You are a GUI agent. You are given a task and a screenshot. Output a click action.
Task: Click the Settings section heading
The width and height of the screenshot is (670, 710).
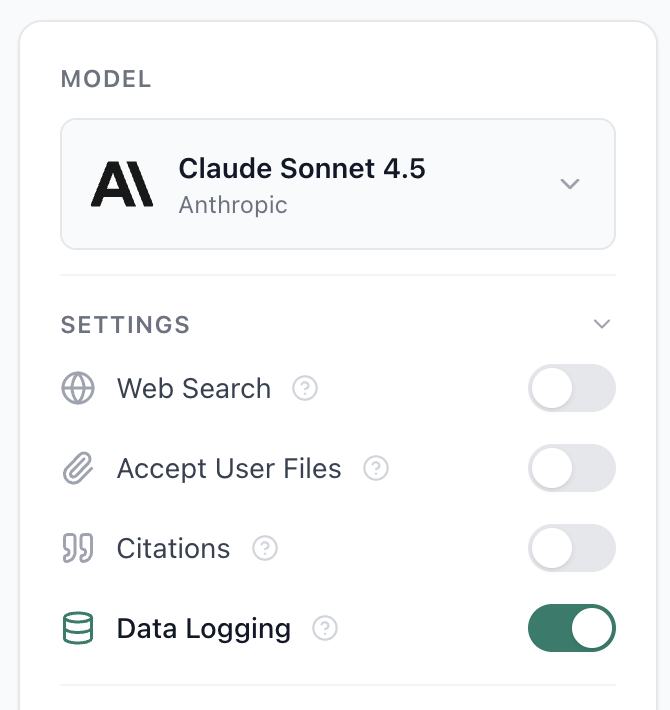(x=125, y=324)
